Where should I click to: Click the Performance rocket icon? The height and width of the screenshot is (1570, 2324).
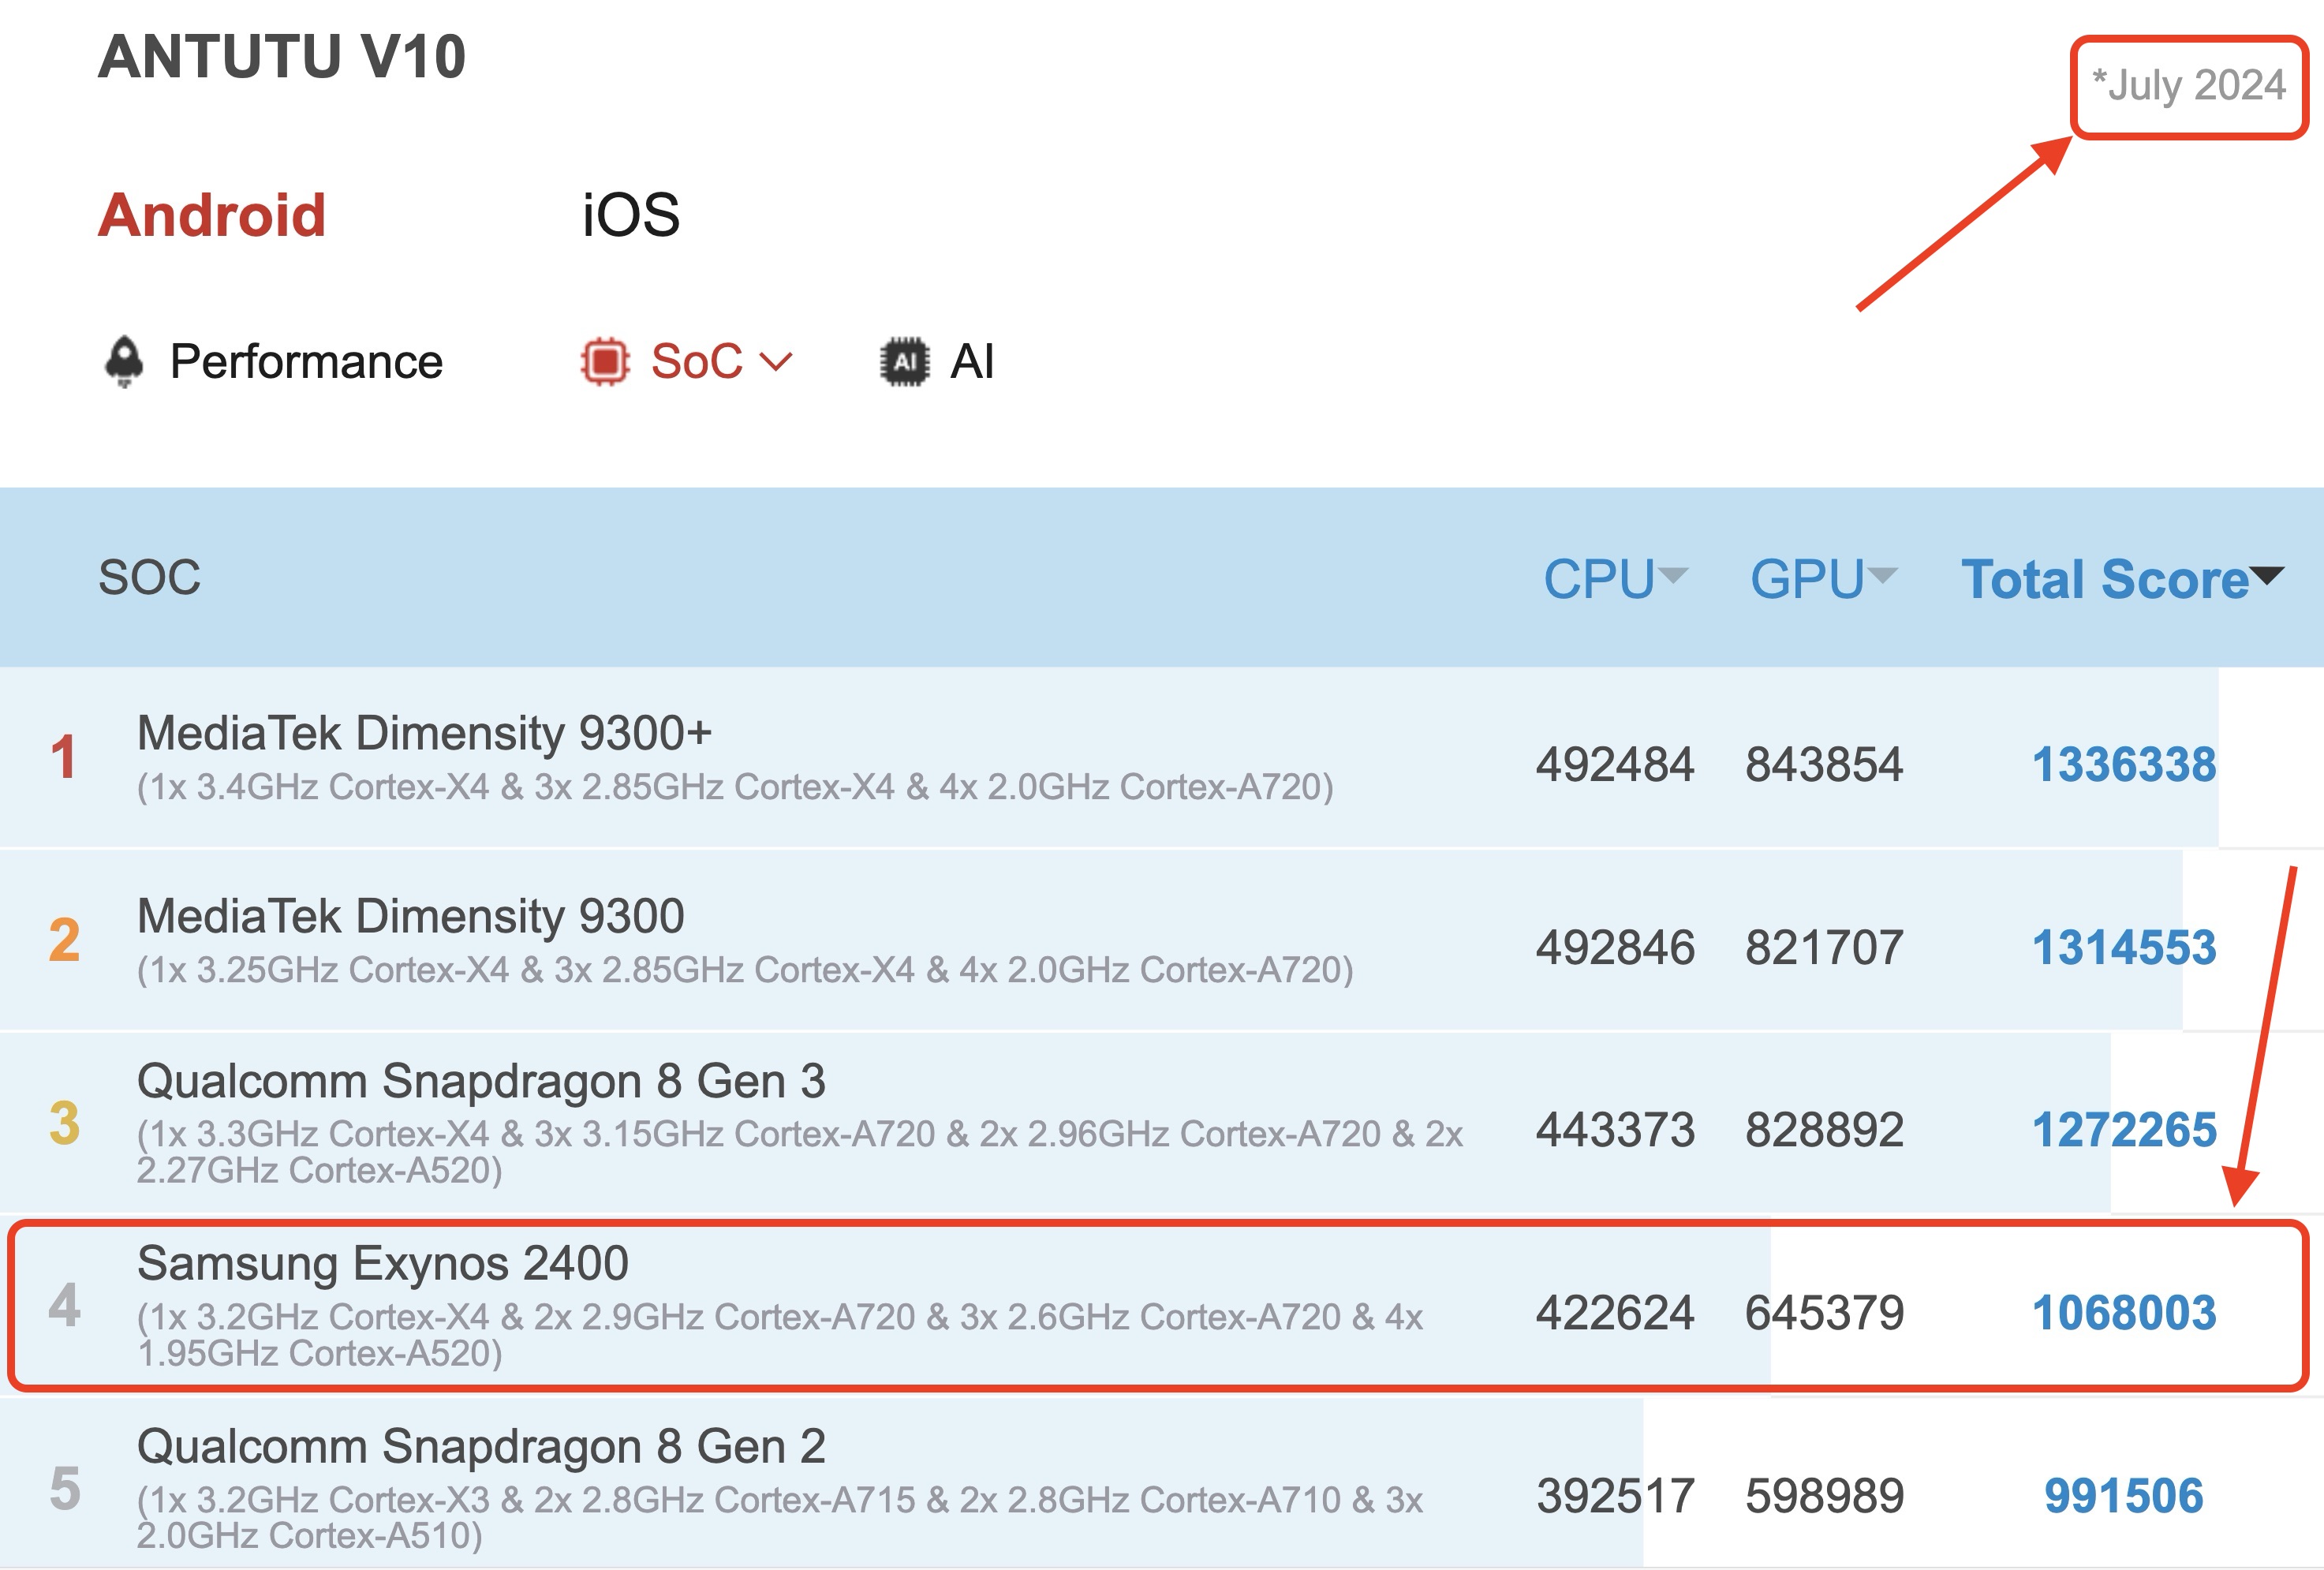[x=124, y=361]
